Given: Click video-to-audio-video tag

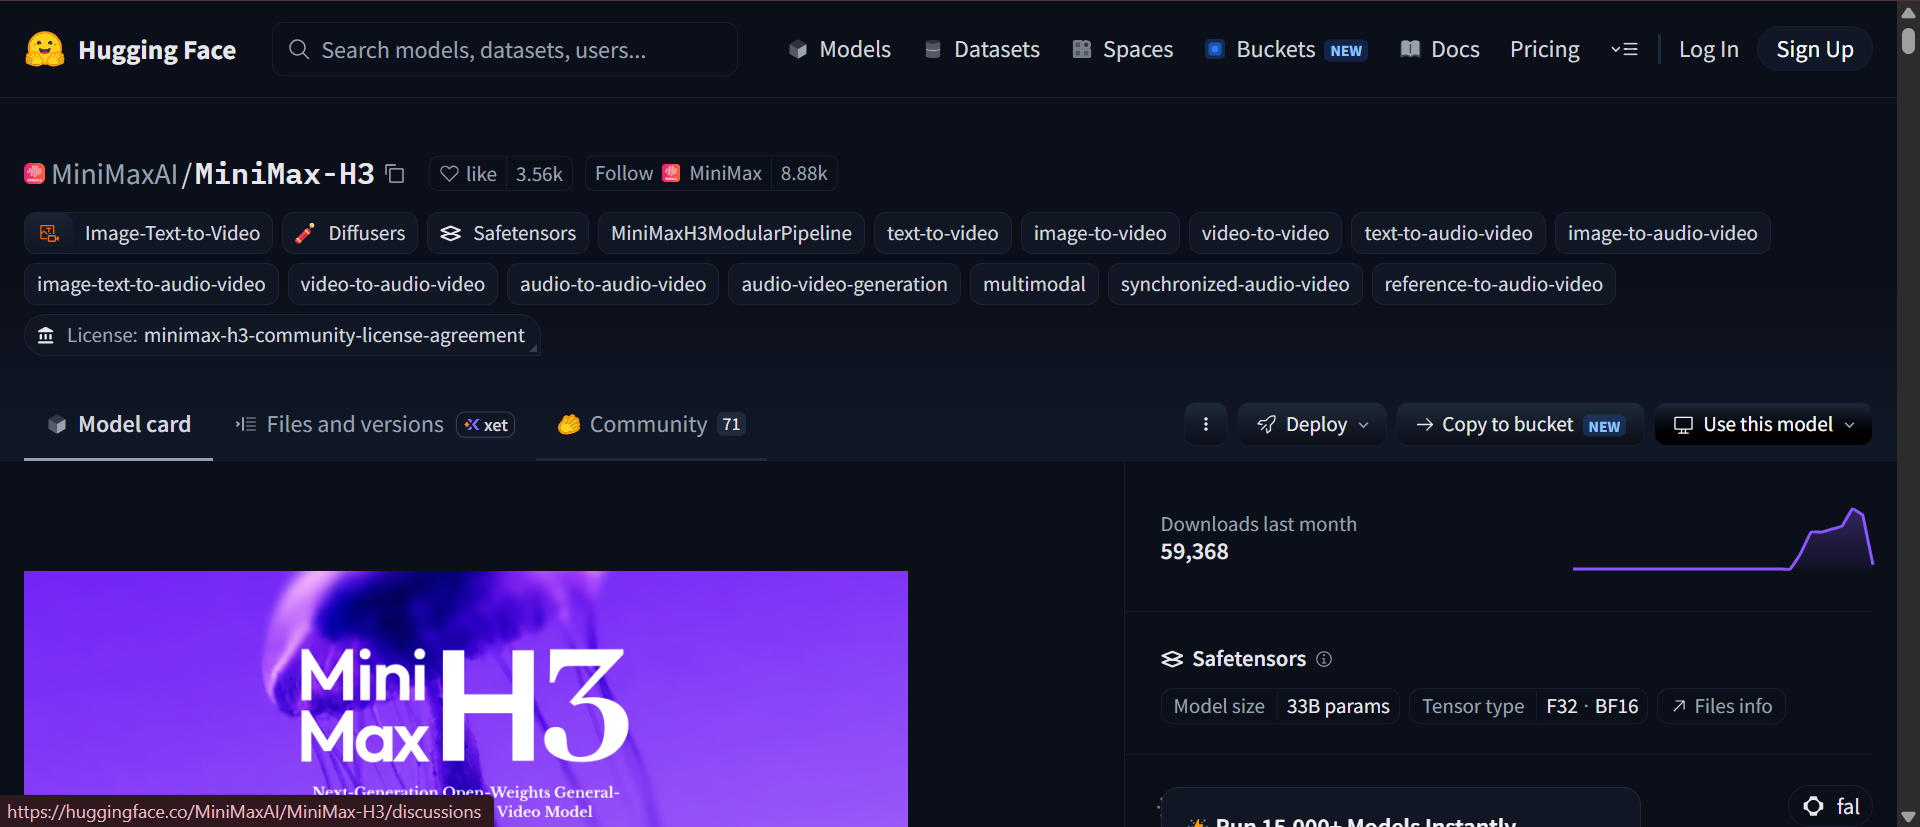Looking at the screenshot, I should (x=392, y=284).
